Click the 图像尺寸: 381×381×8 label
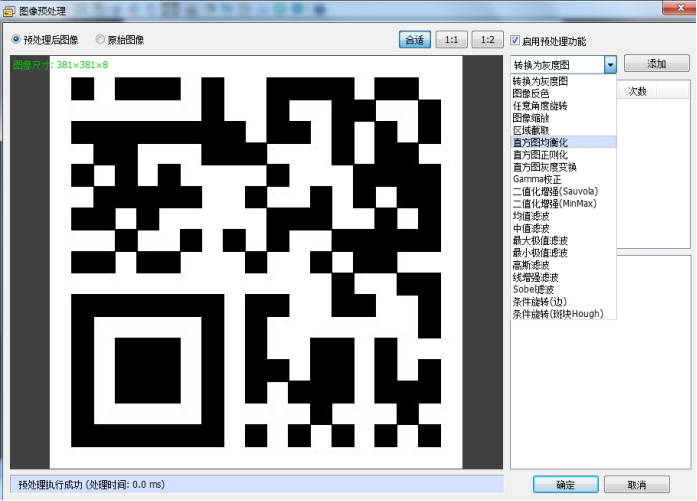The width and height of the screenshot is (697, 501). tap(61, 65)
